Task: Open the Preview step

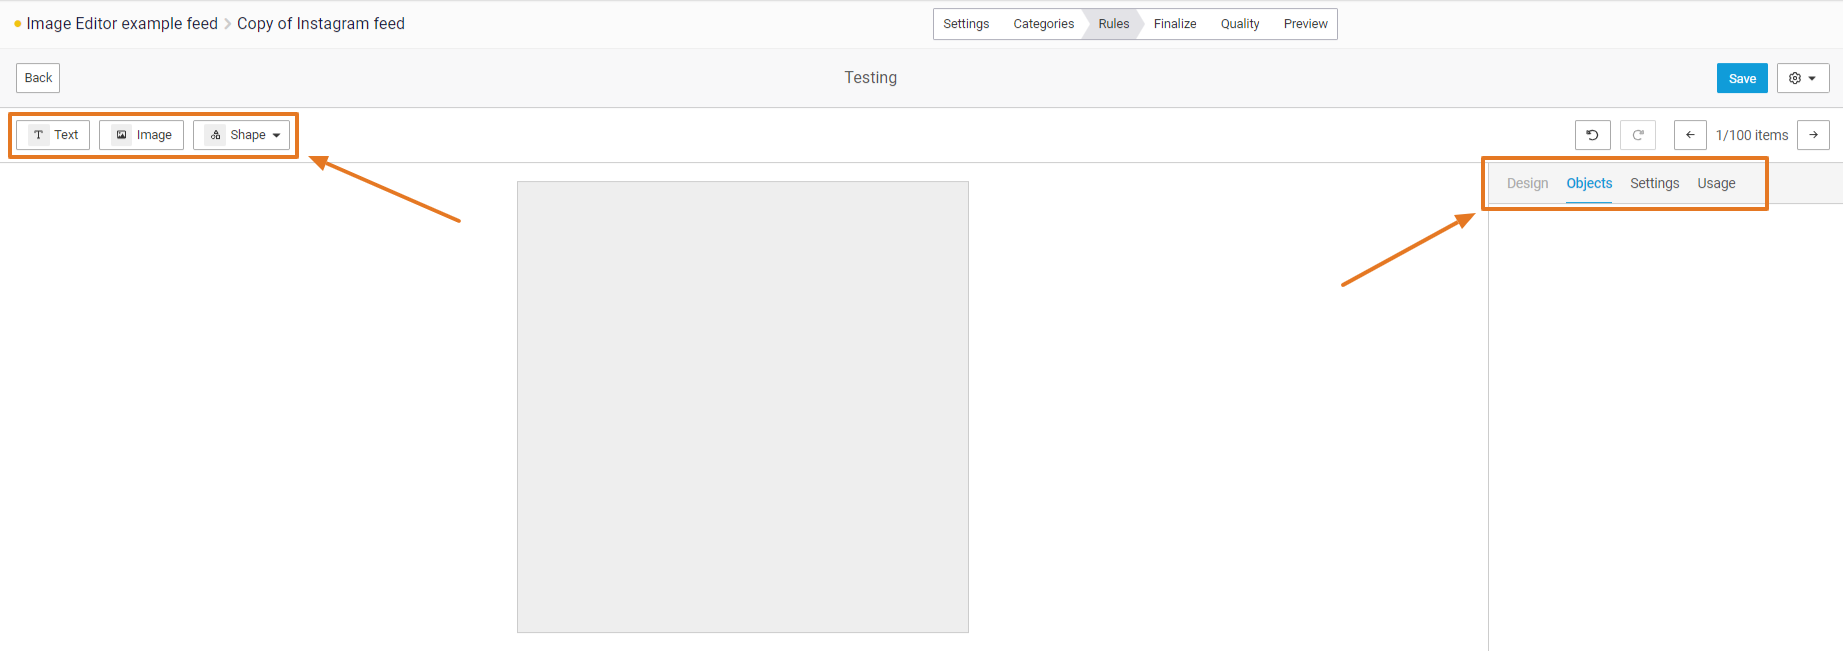Action: coord(1305,24)
